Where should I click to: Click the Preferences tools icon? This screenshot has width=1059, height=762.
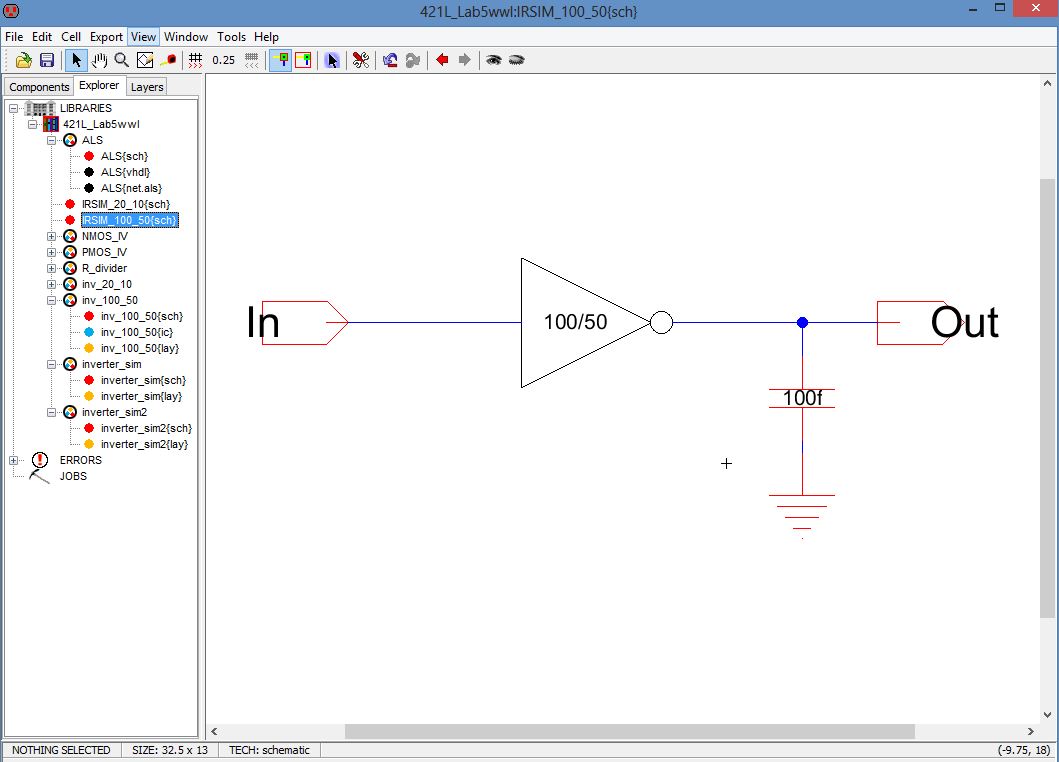(361, 60)
